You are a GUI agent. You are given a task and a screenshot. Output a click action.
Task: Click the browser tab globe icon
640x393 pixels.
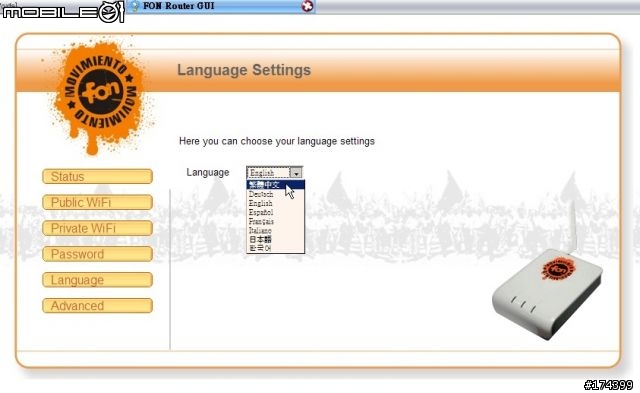click(x=135, y=6)
